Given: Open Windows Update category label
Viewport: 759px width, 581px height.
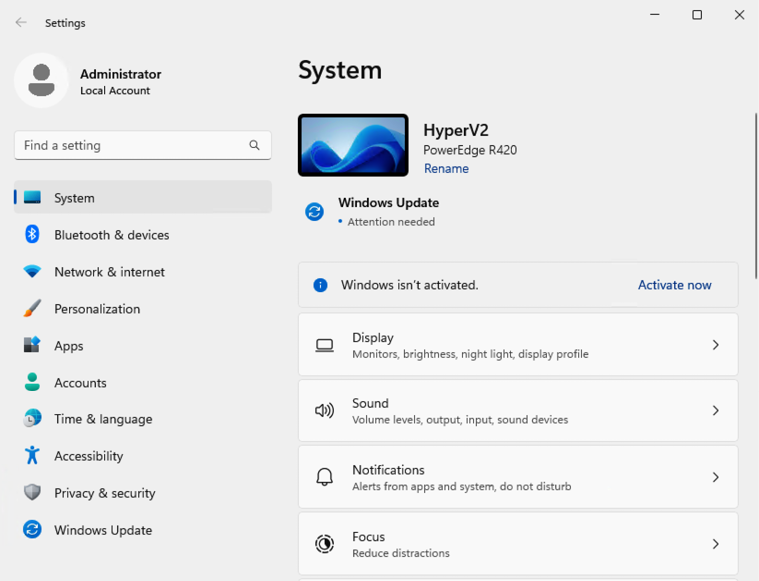Looking at the screenshot, I should [x=103, y=530].
